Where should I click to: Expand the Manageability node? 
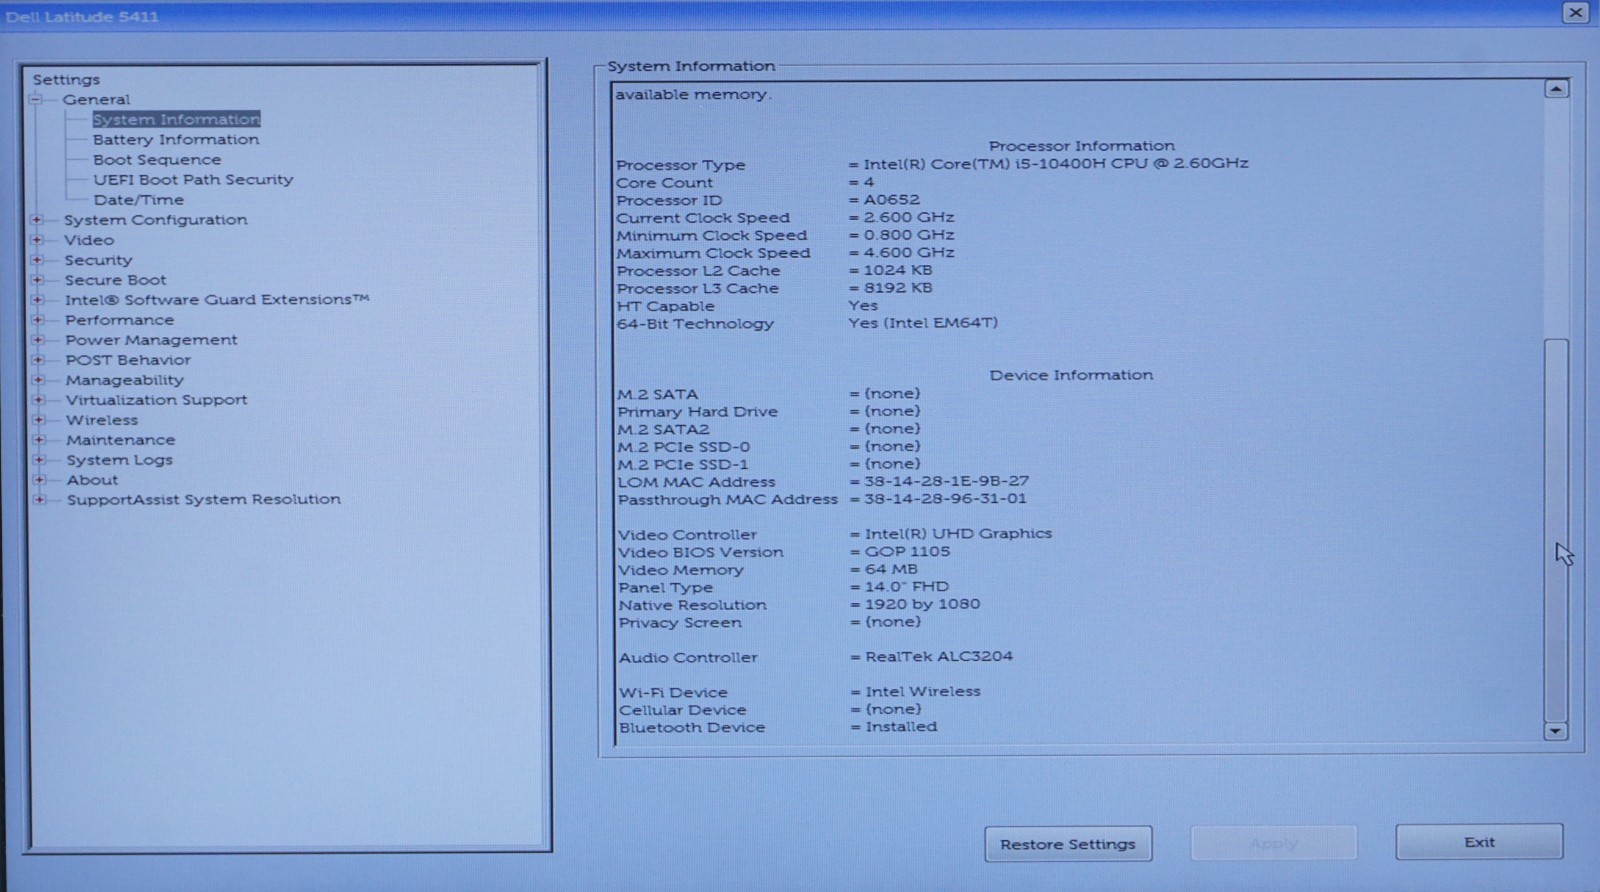38,380
